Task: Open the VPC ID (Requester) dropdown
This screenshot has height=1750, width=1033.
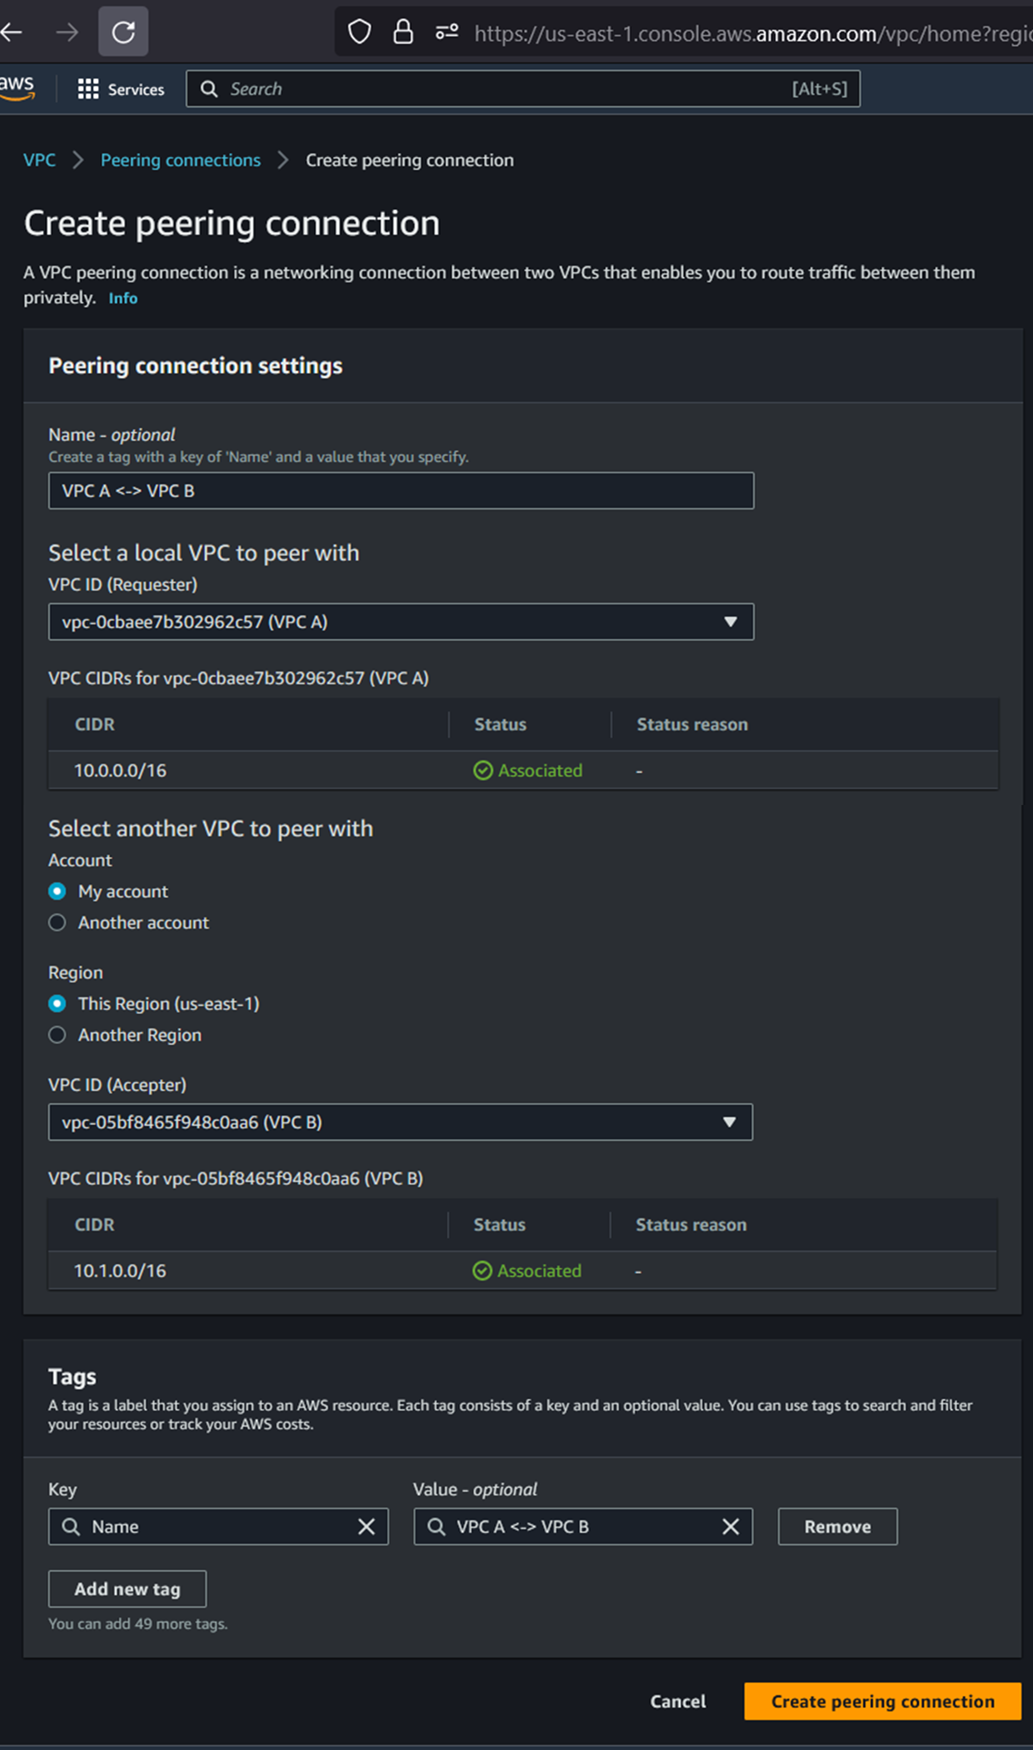Action: pyautogui.click(x=400, y=622)
